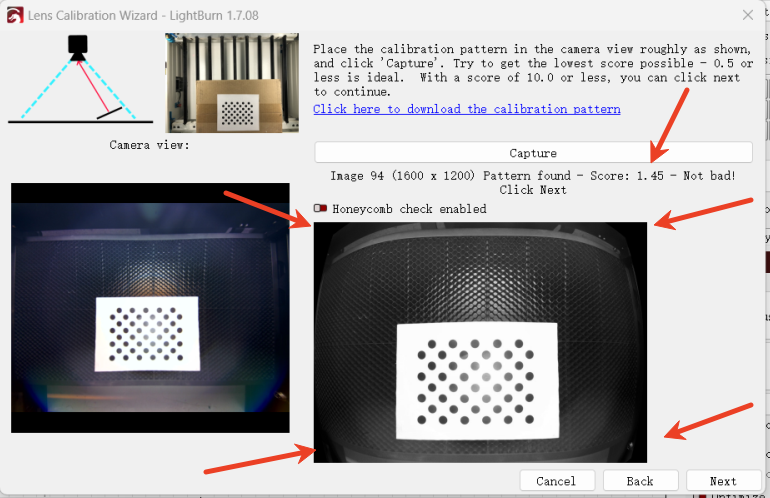Image resolution: width=770 pixels, height=498 pixels.
Task: Click the dot pattern card in live camera view
Action: [148, 335]
